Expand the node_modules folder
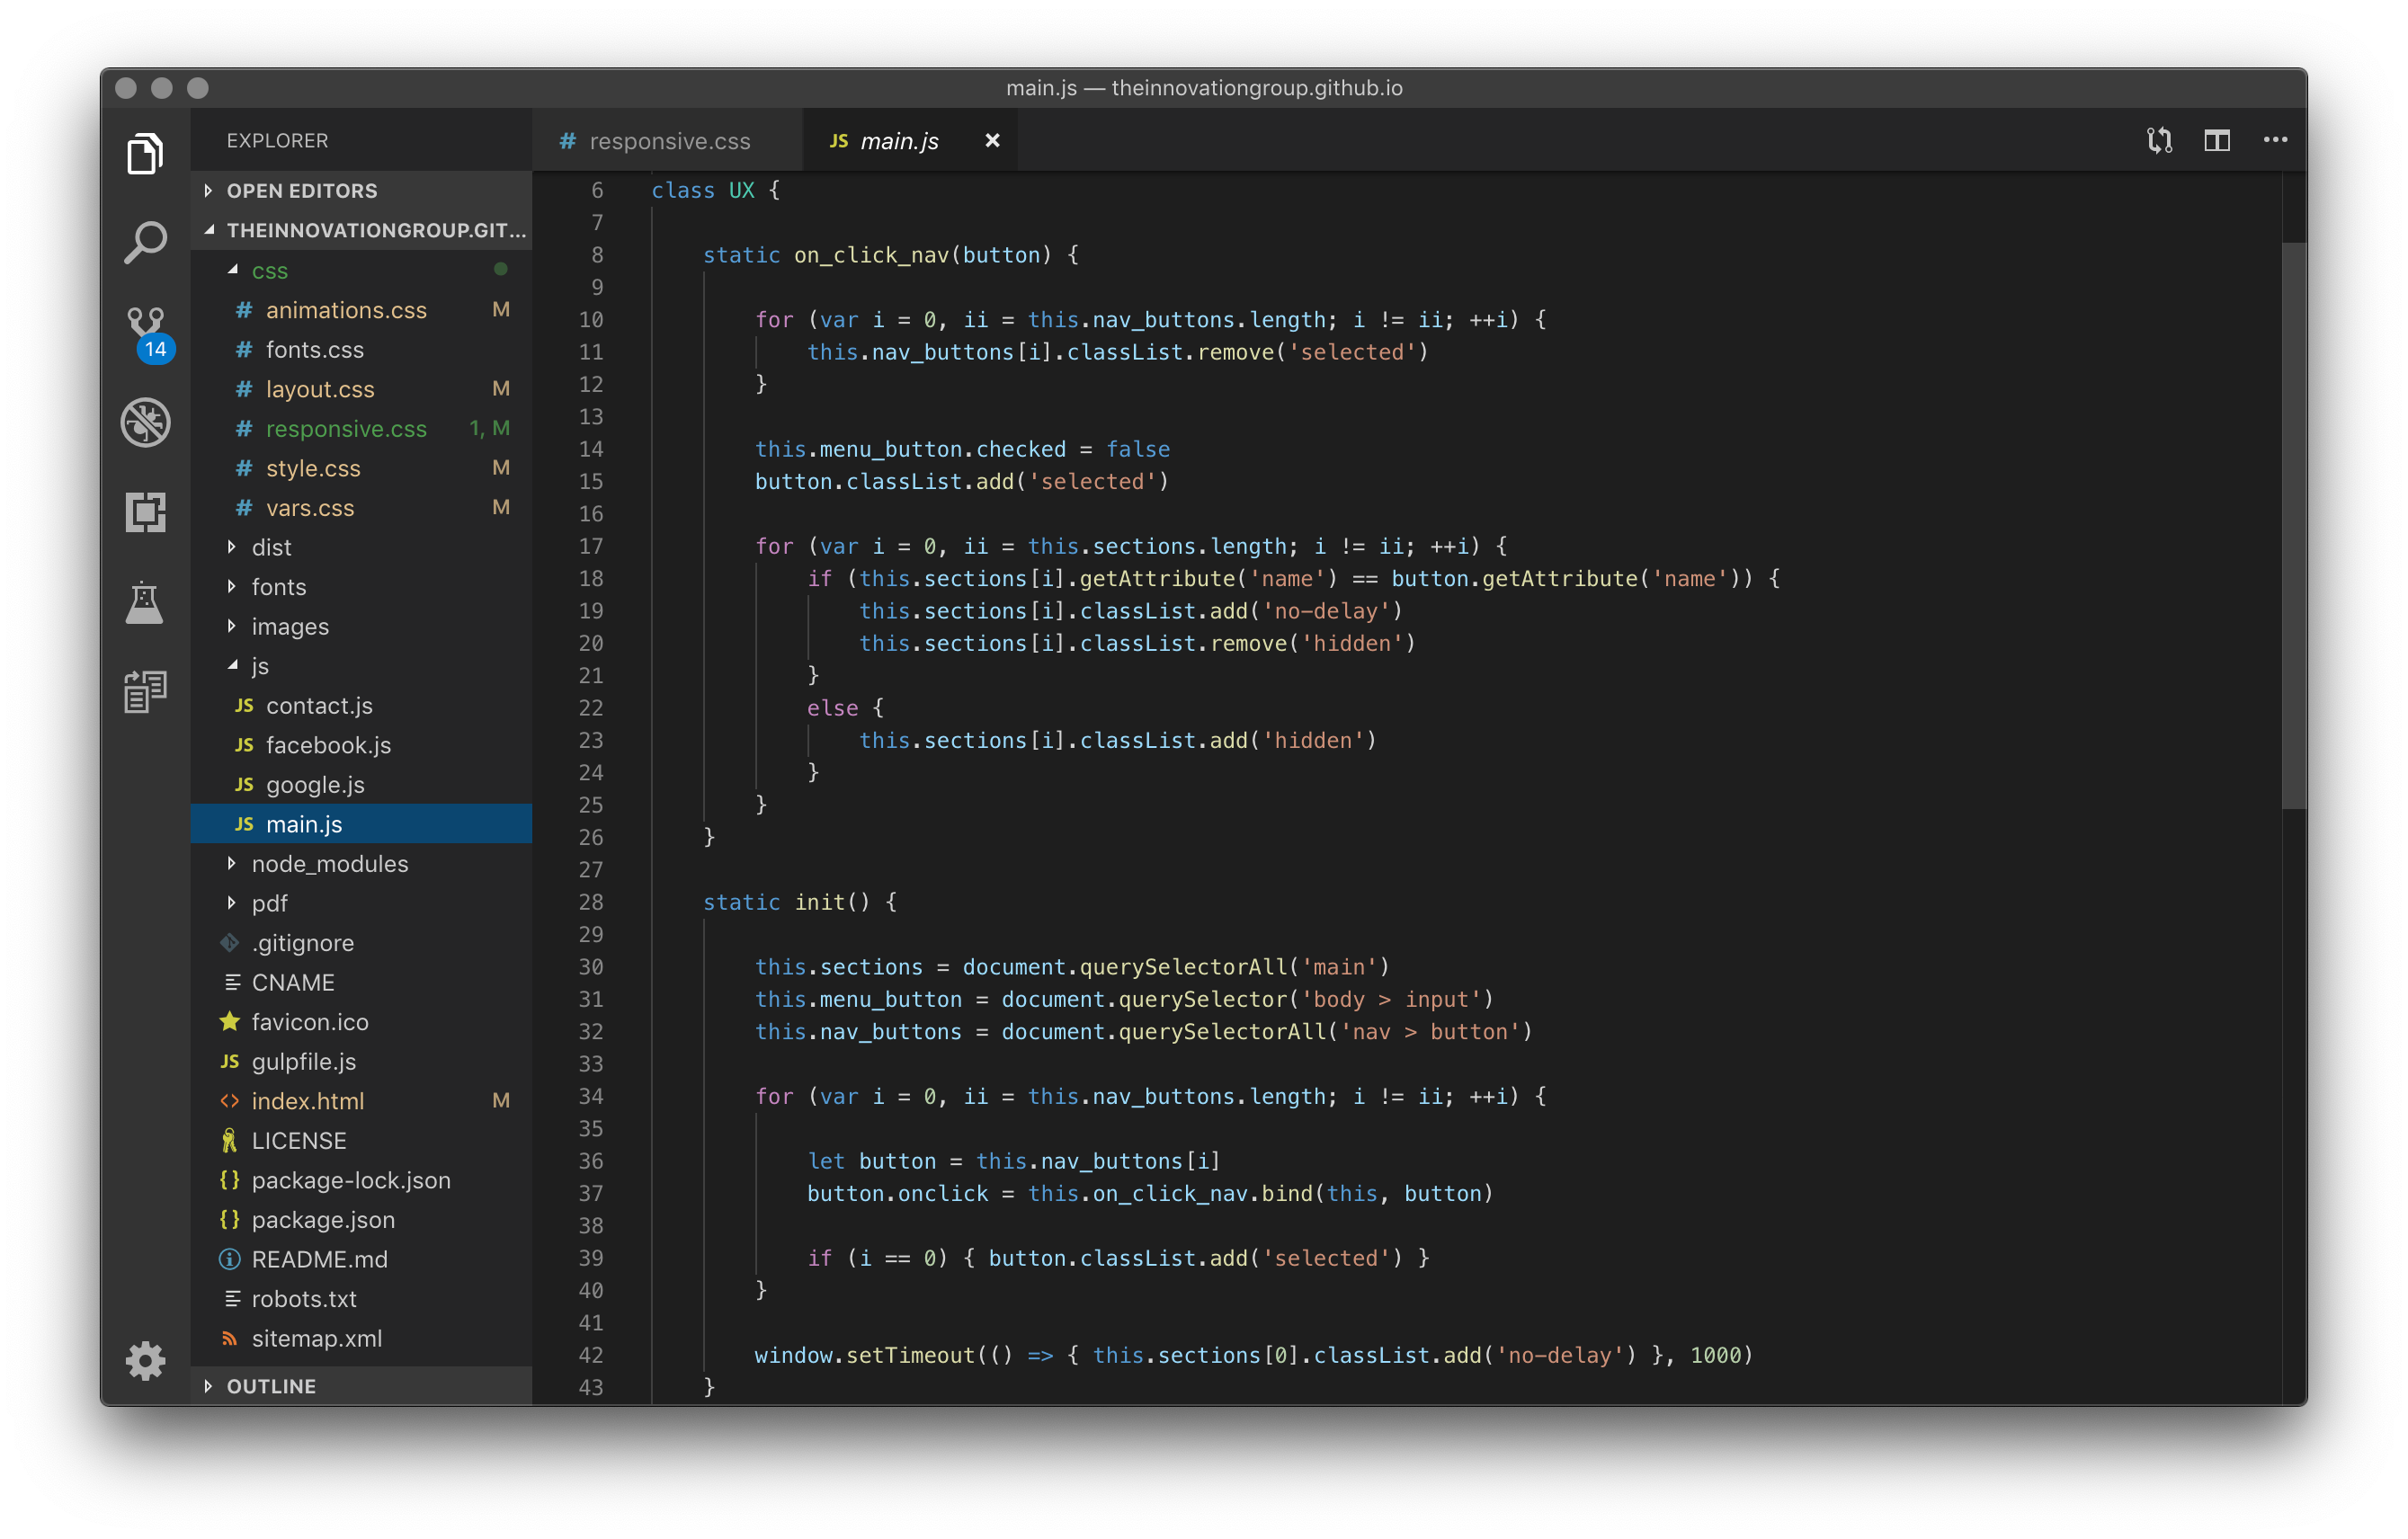2408x1539 pixels. pyautogui.click(x=329, y=864)
